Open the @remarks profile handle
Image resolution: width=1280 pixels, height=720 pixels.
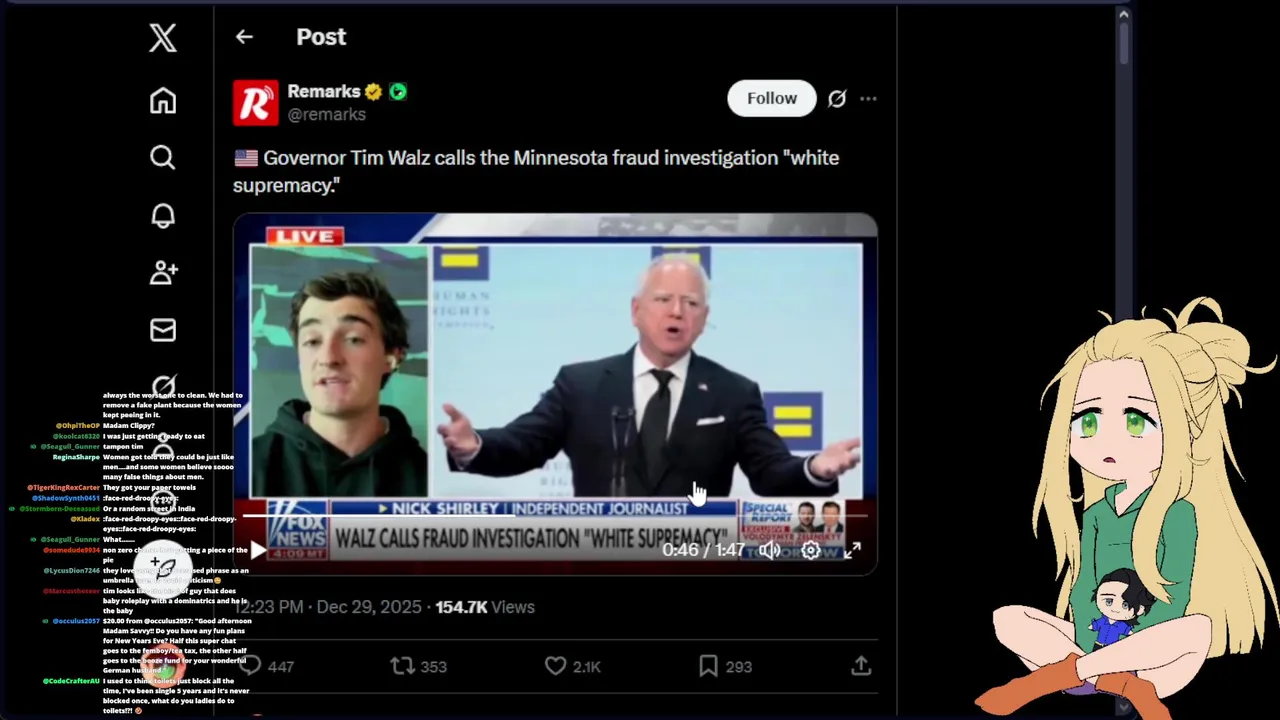tap(327, 114)
